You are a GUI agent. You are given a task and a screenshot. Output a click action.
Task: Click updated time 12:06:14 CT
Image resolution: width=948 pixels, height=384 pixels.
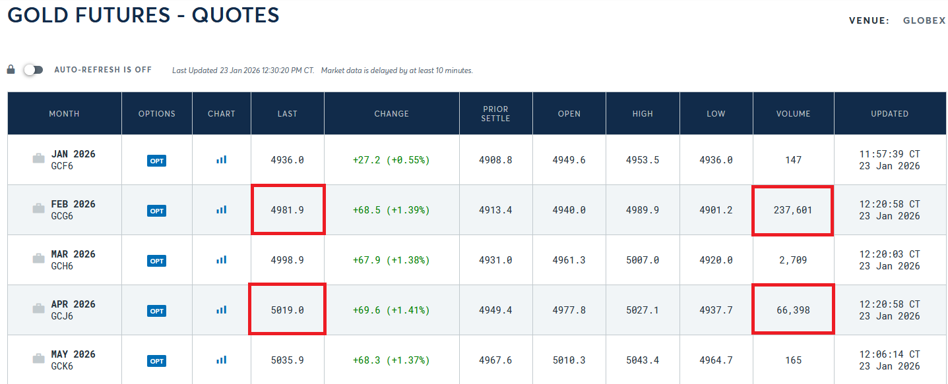click(890, 354)
